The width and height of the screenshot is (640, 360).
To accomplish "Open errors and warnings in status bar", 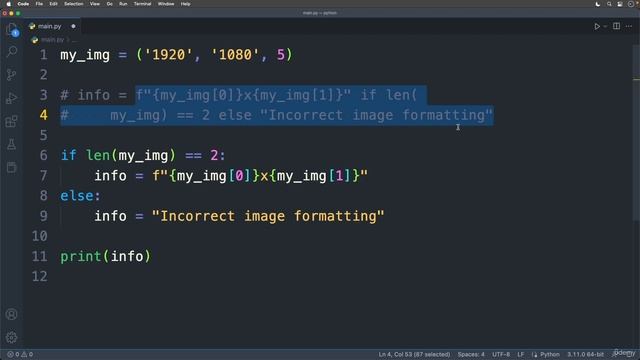I will pyautogui.click(x=20, y=354).
